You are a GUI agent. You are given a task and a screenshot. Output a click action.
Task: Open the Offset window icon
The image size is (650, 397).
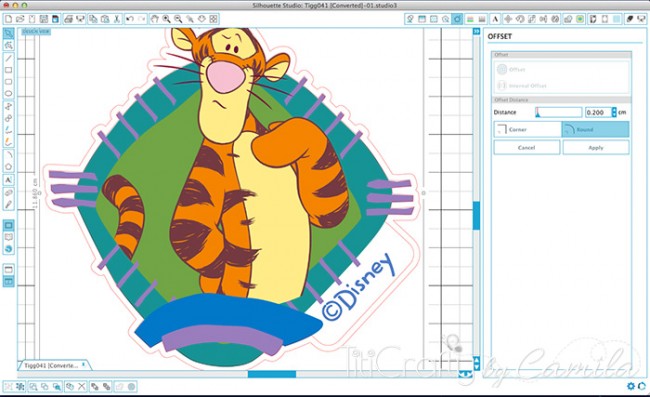(457, 19)
